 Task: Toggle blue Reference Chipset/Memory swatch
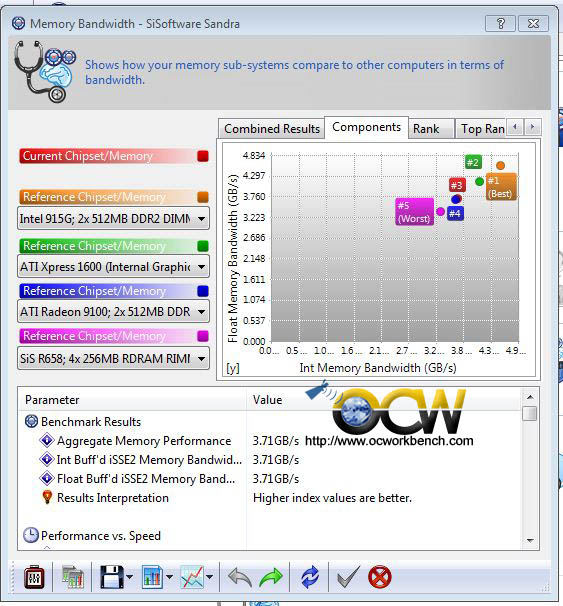click(203, 291)
